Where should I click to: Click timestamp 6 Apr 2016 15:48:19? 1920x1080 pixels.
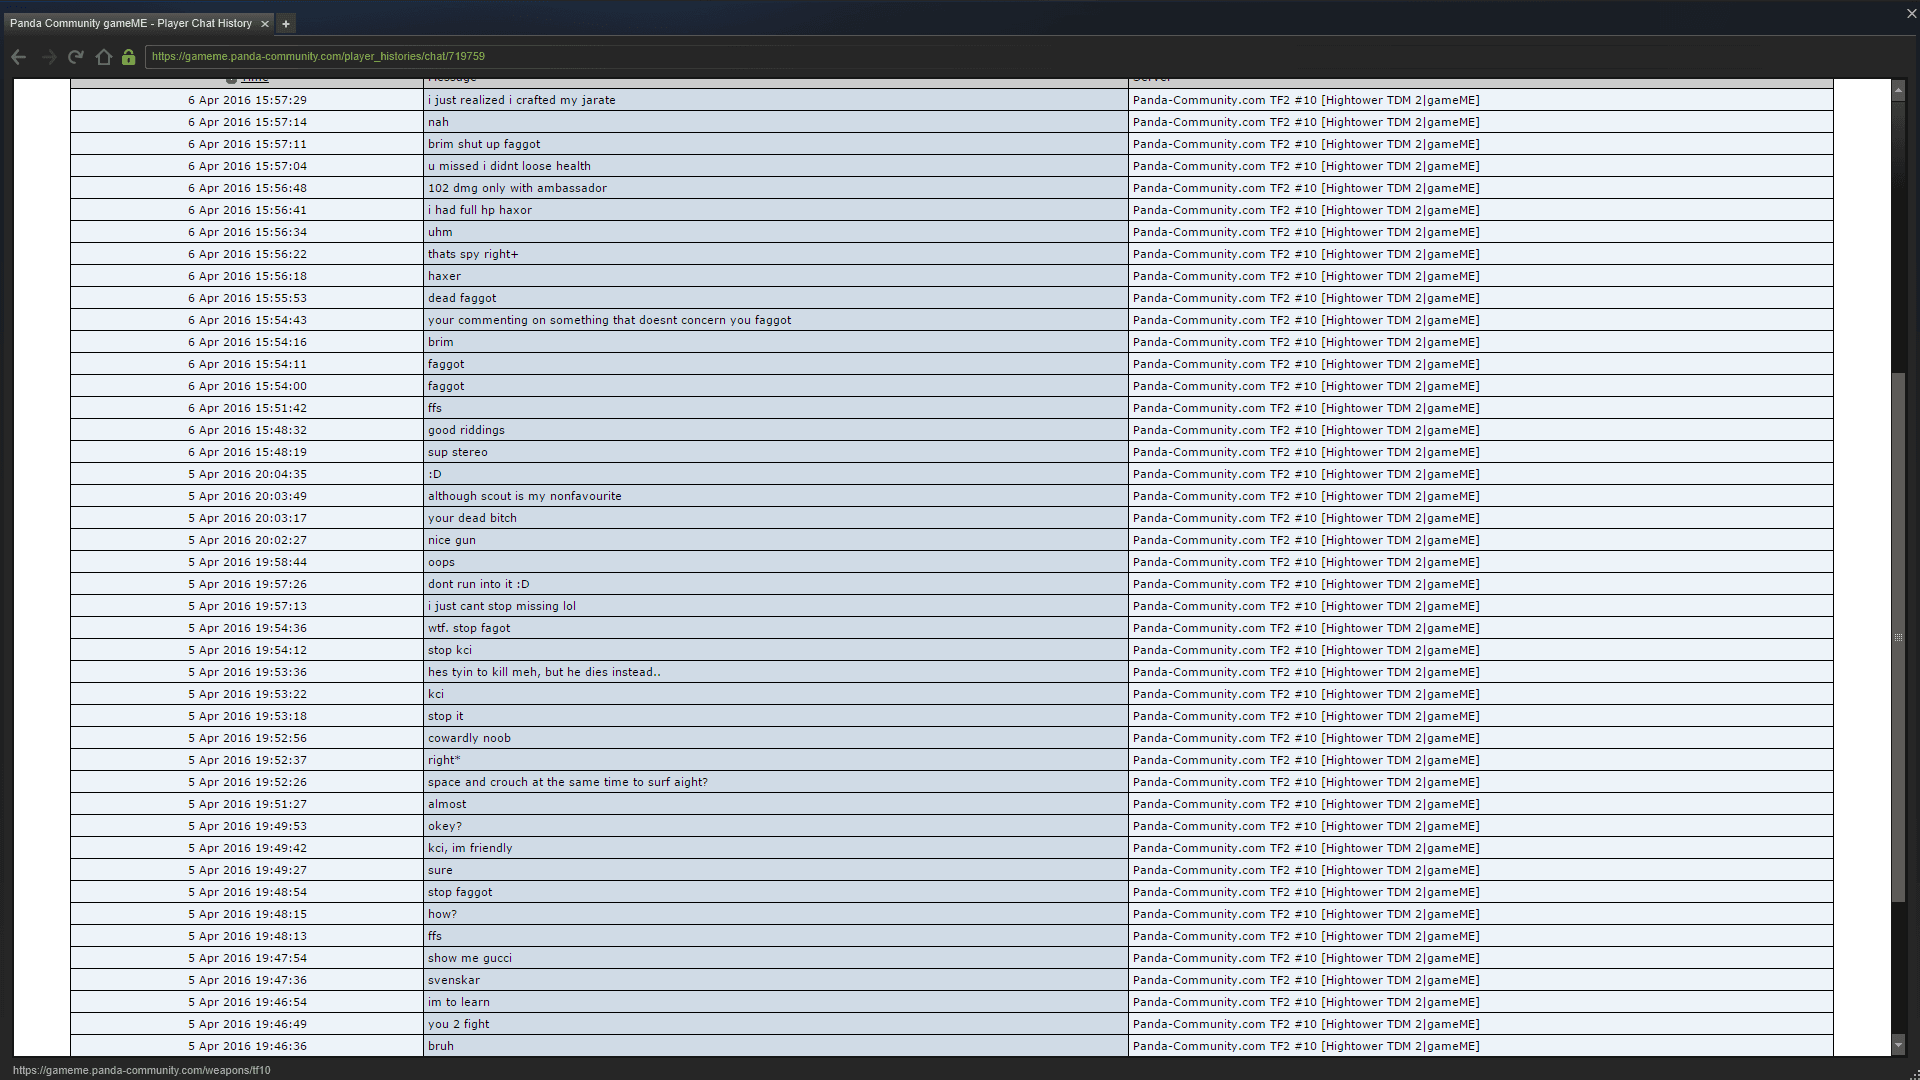click(x=247, y=452)
